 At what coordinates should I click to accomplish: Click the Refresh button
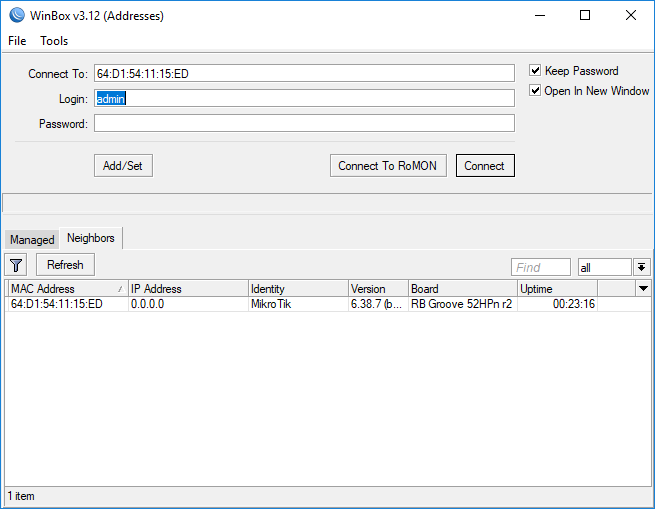[65, 265]
